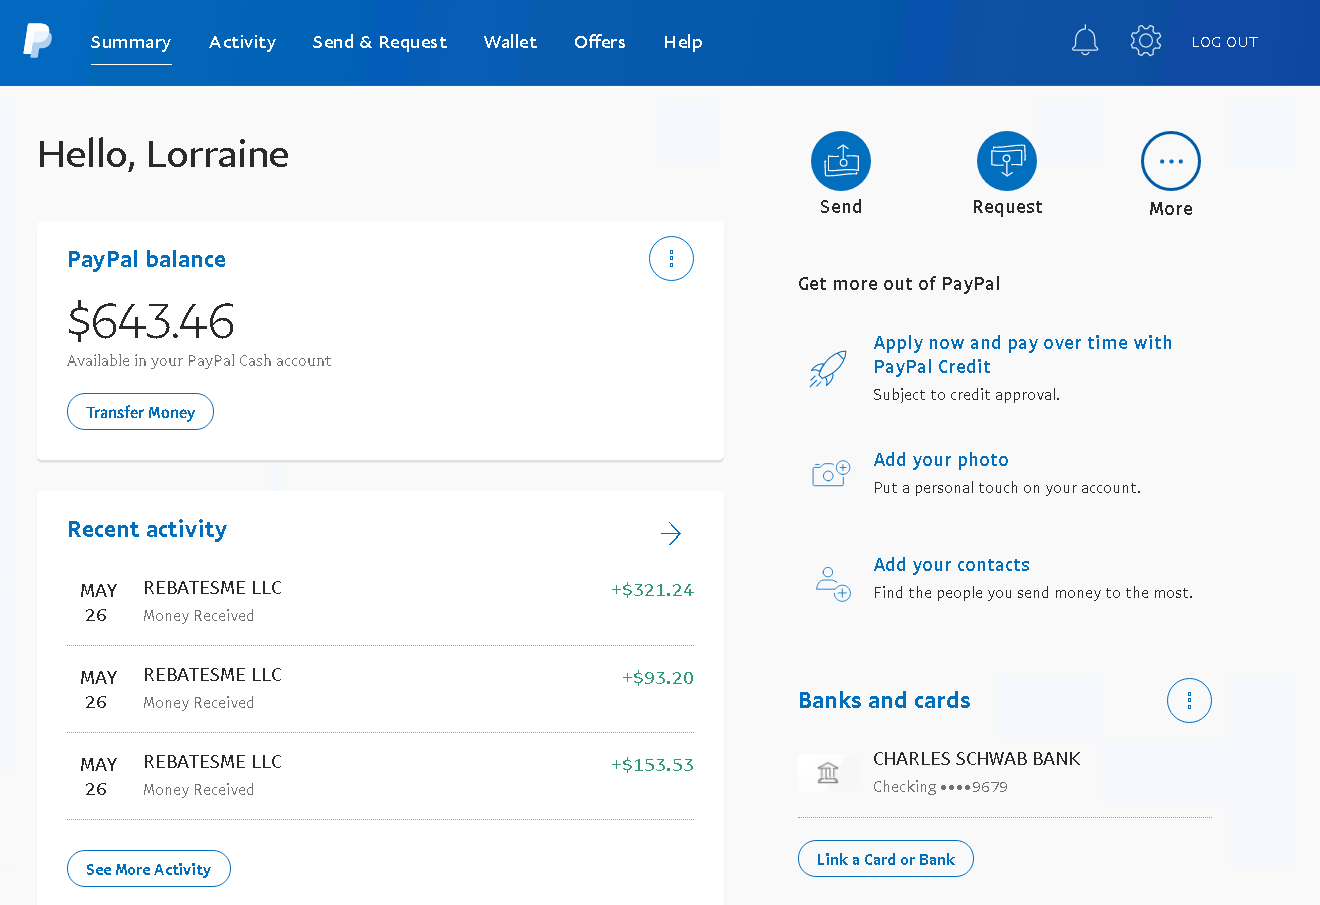Go to the Summary tab

point(131,42)
